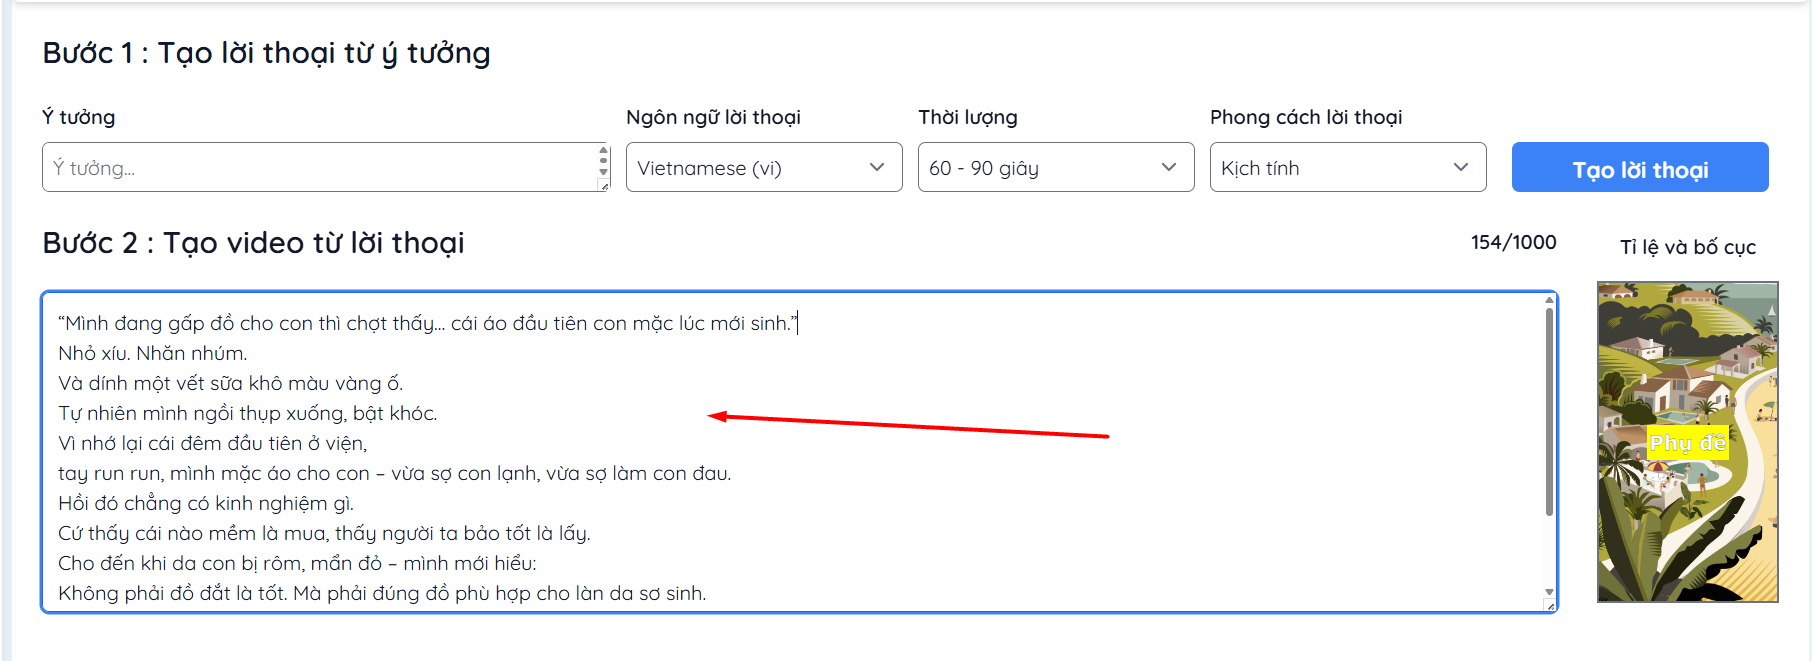The width and height of the screenshot is (1812, 661).
Task: Open the Ngôn ngữ lời thoại dropdown
Action: (764, 167)
